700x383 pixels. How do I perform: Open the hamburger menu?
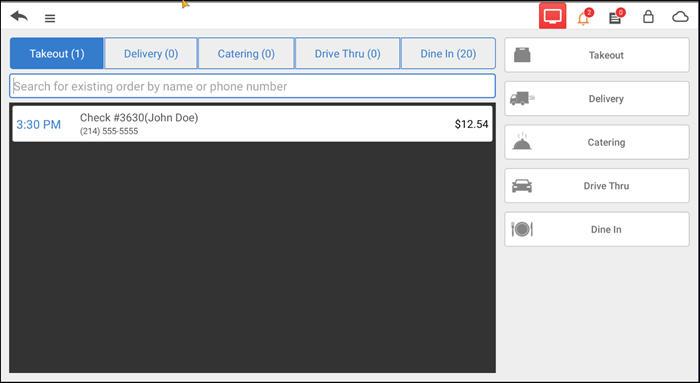[x=50, y=18]
